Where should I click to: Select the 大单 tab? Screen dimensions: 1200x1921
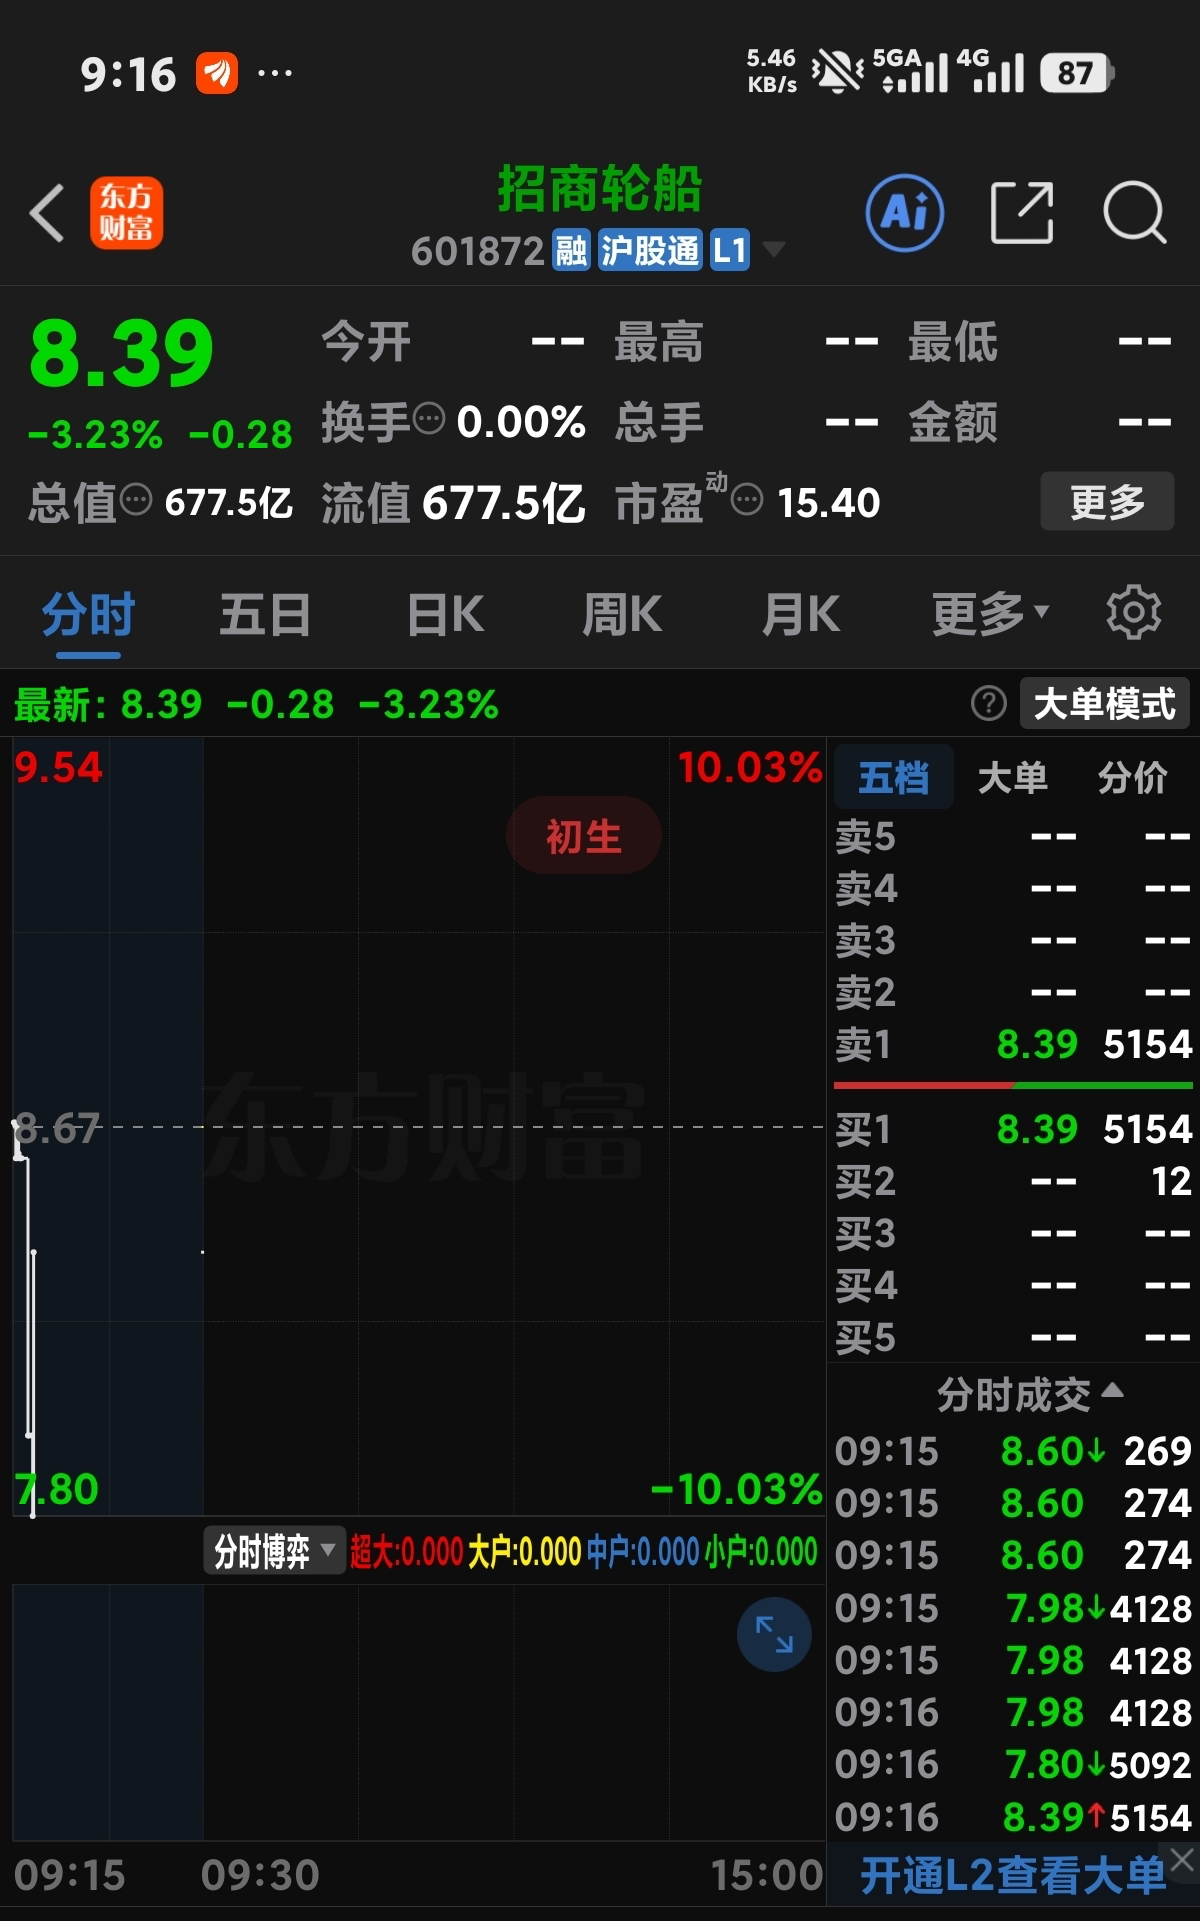1012,777
